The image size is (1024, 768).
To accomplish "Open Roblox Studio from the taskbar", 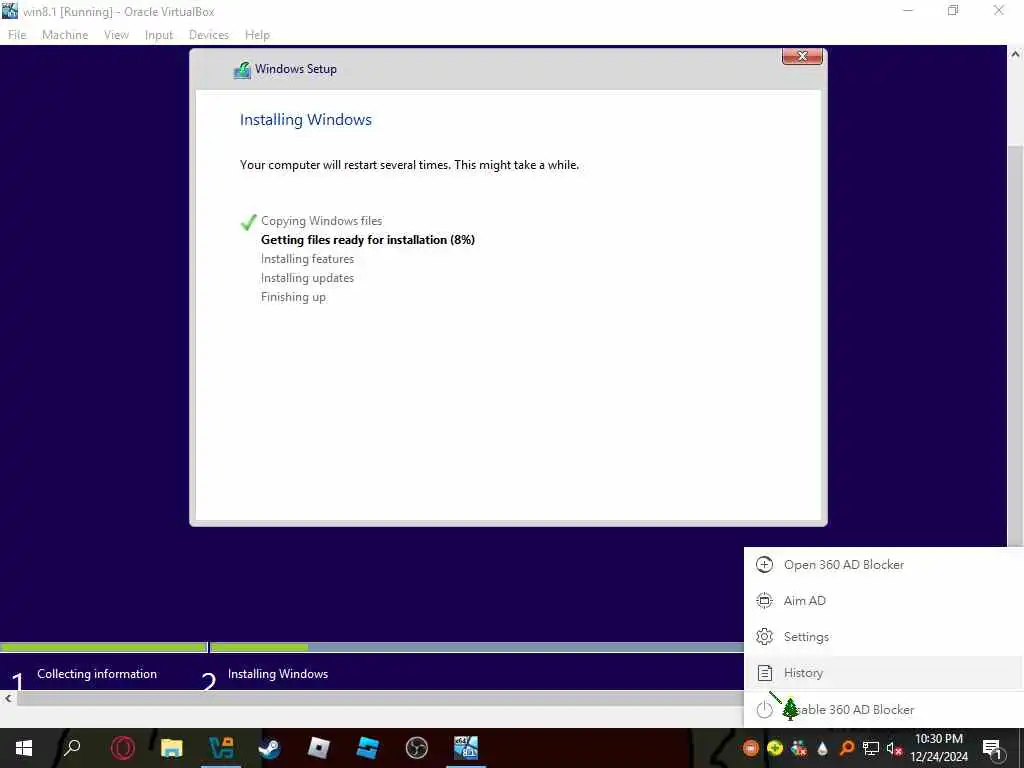I will 368,748.
